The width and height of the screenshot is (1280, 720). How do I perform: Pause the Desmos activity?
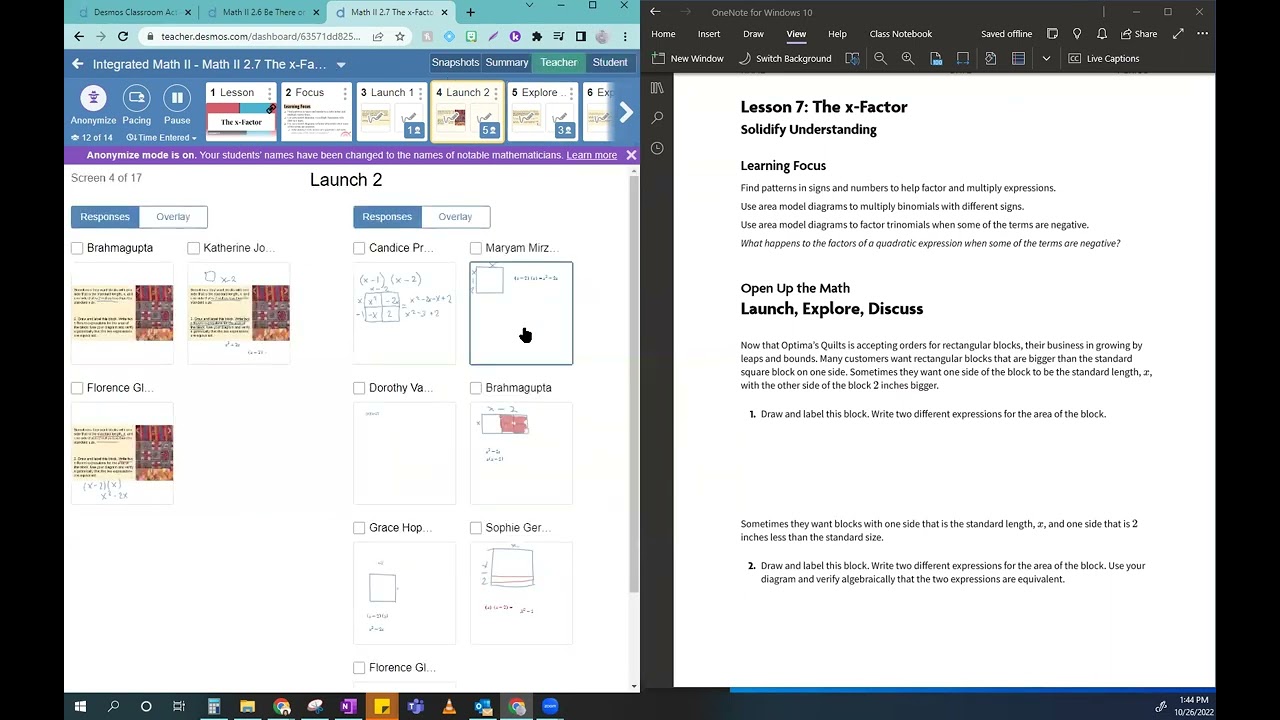coord(177,98)
